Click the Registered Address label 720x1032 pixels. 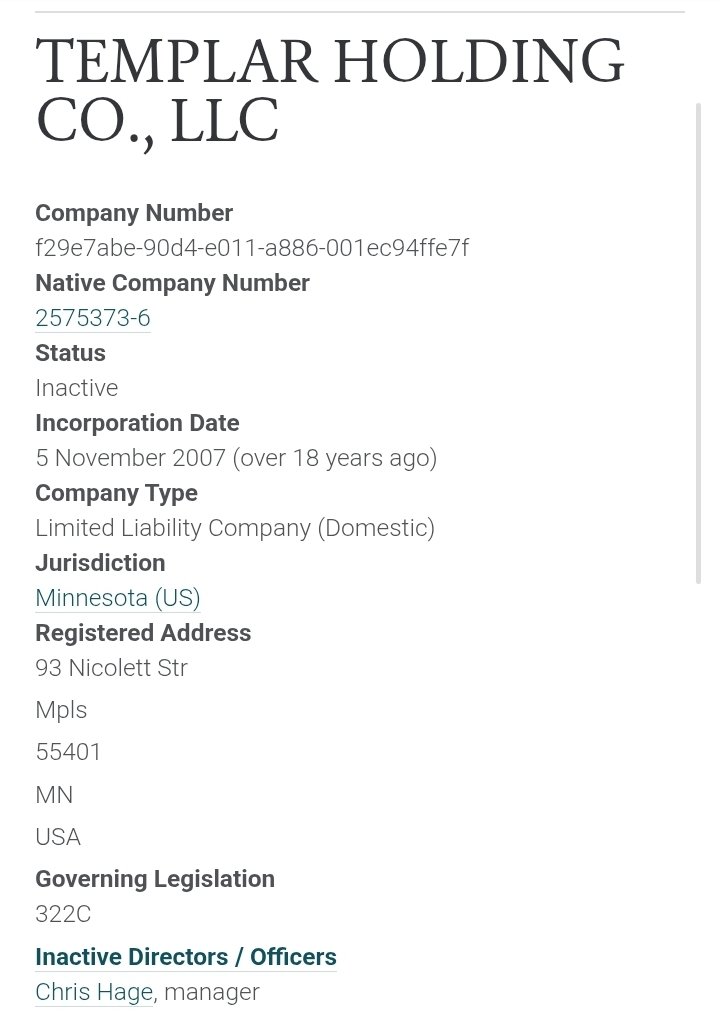(143, 633)
